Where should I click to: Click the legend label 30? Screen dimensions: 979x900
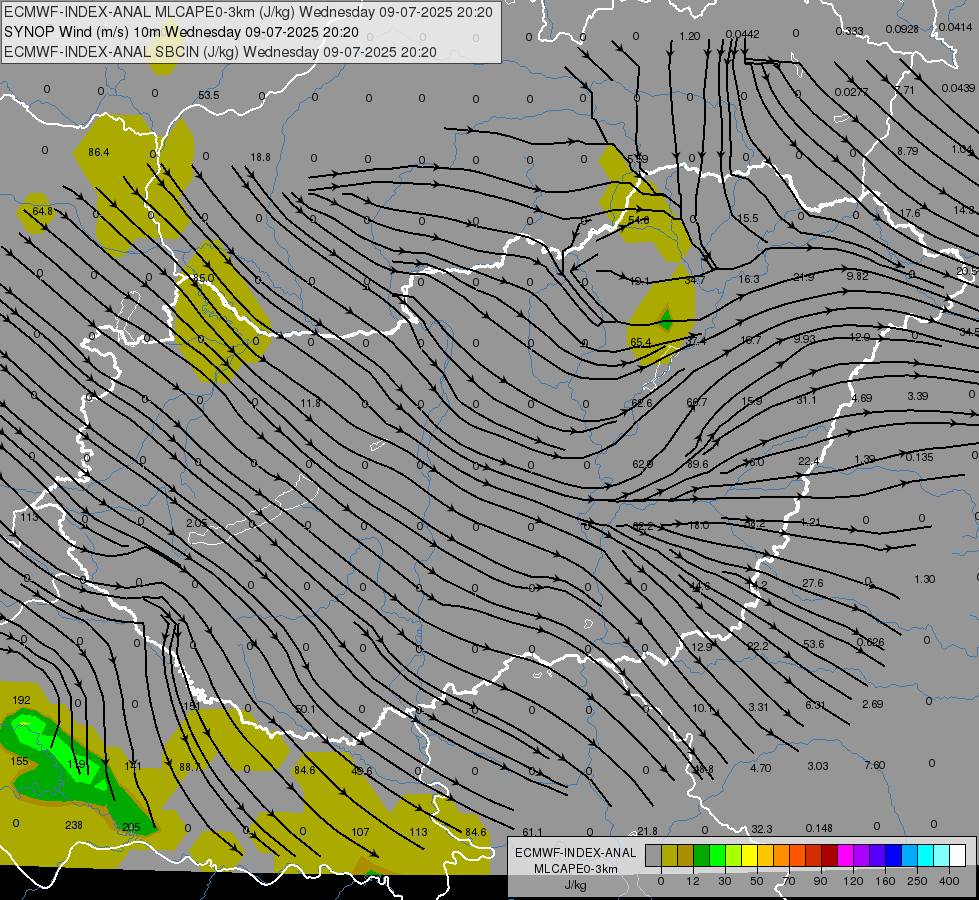point(724,881)
